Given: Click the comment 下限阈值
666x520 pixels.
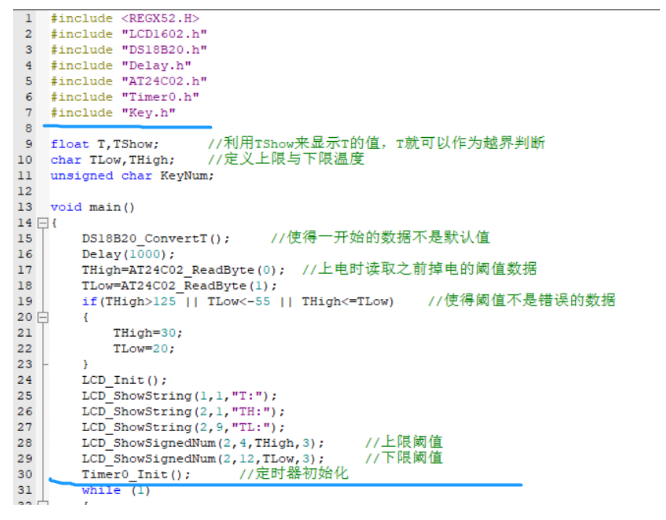Looking at the screenshot, I should (x=404, y=458).
